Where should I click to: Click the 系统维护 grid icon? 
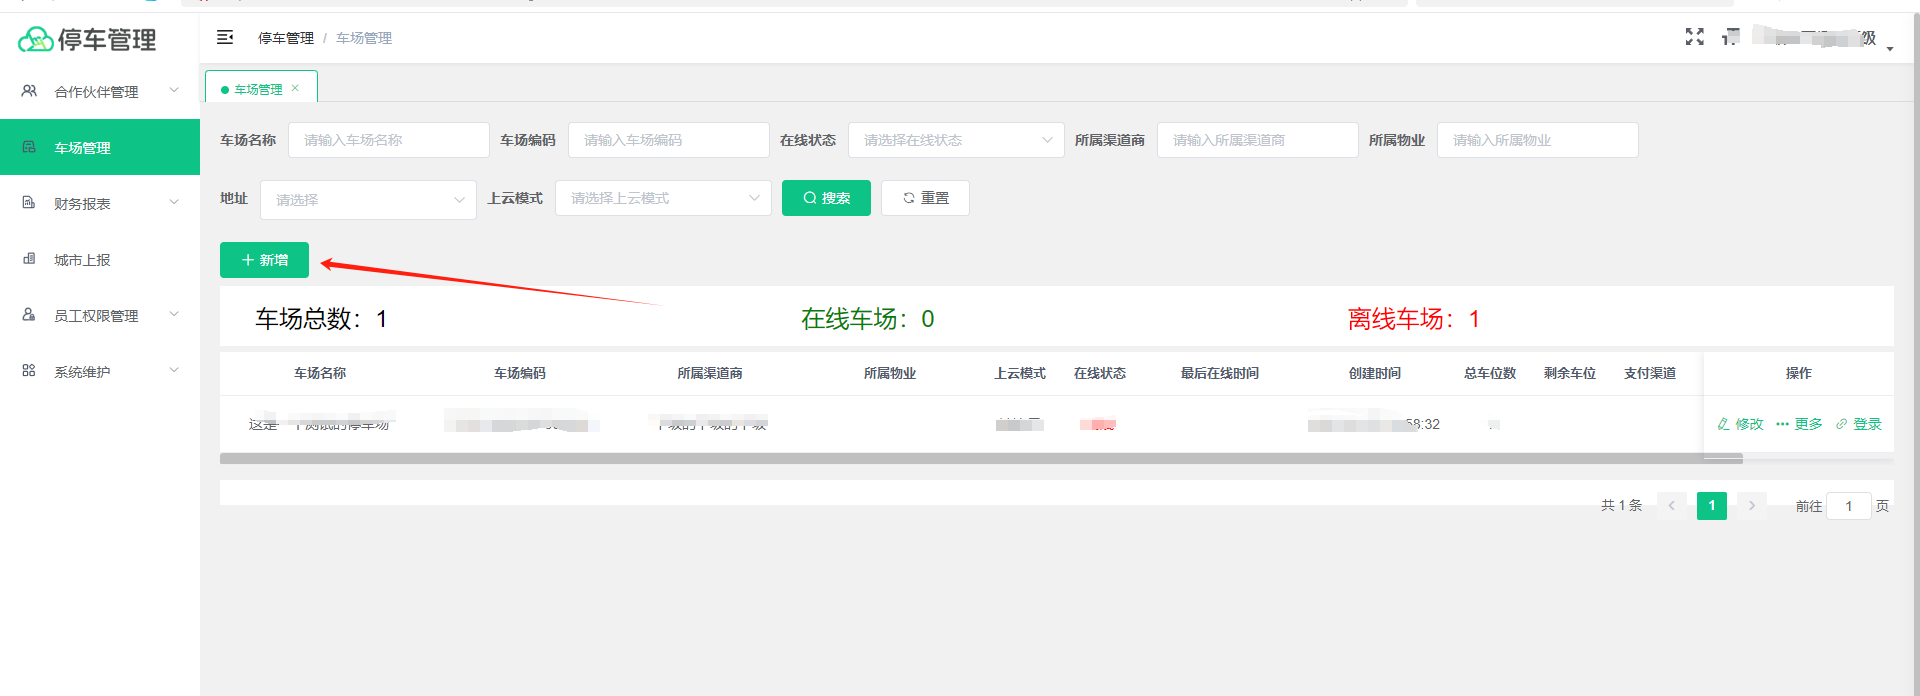tap(29, 371)
